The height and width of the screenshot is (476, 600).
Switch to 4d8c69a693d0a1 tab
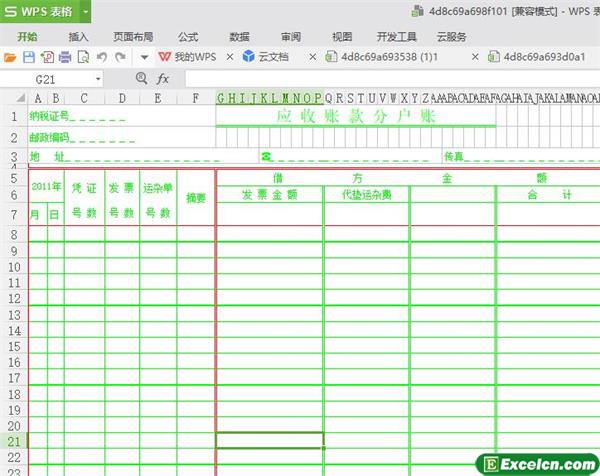point(537,57)
